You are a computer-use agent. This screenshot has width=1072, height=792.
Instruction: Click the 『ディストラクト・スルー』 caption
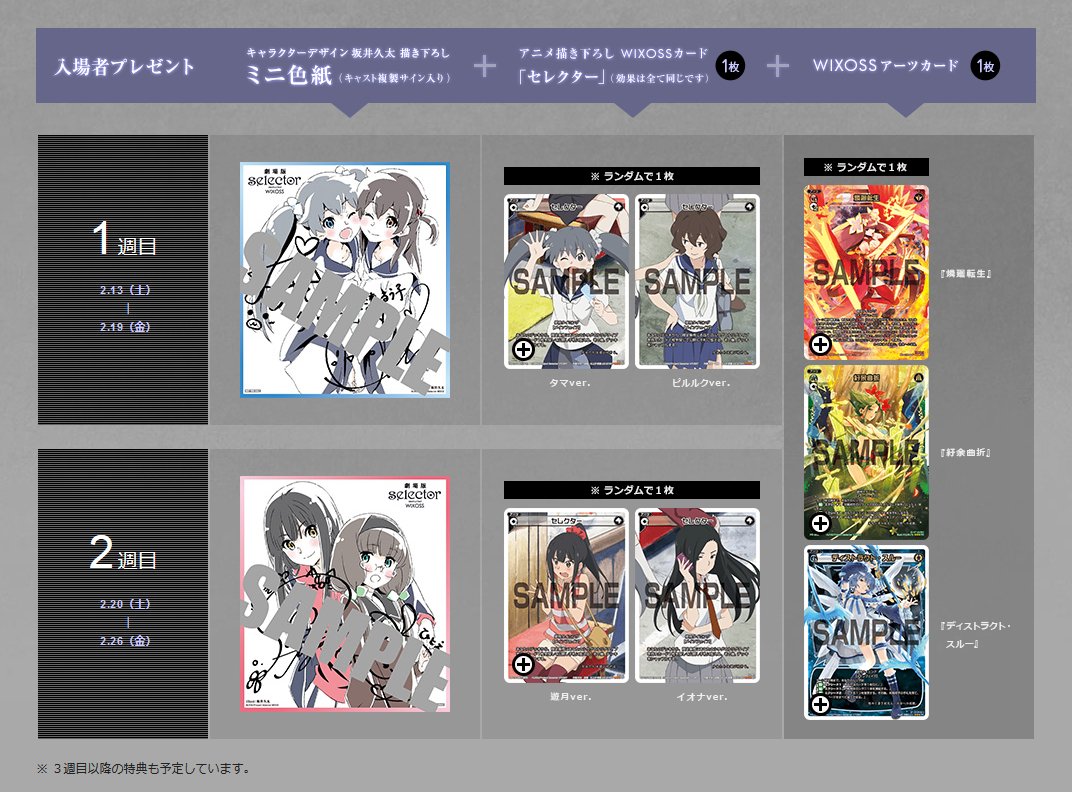click(x=975, y=635)
